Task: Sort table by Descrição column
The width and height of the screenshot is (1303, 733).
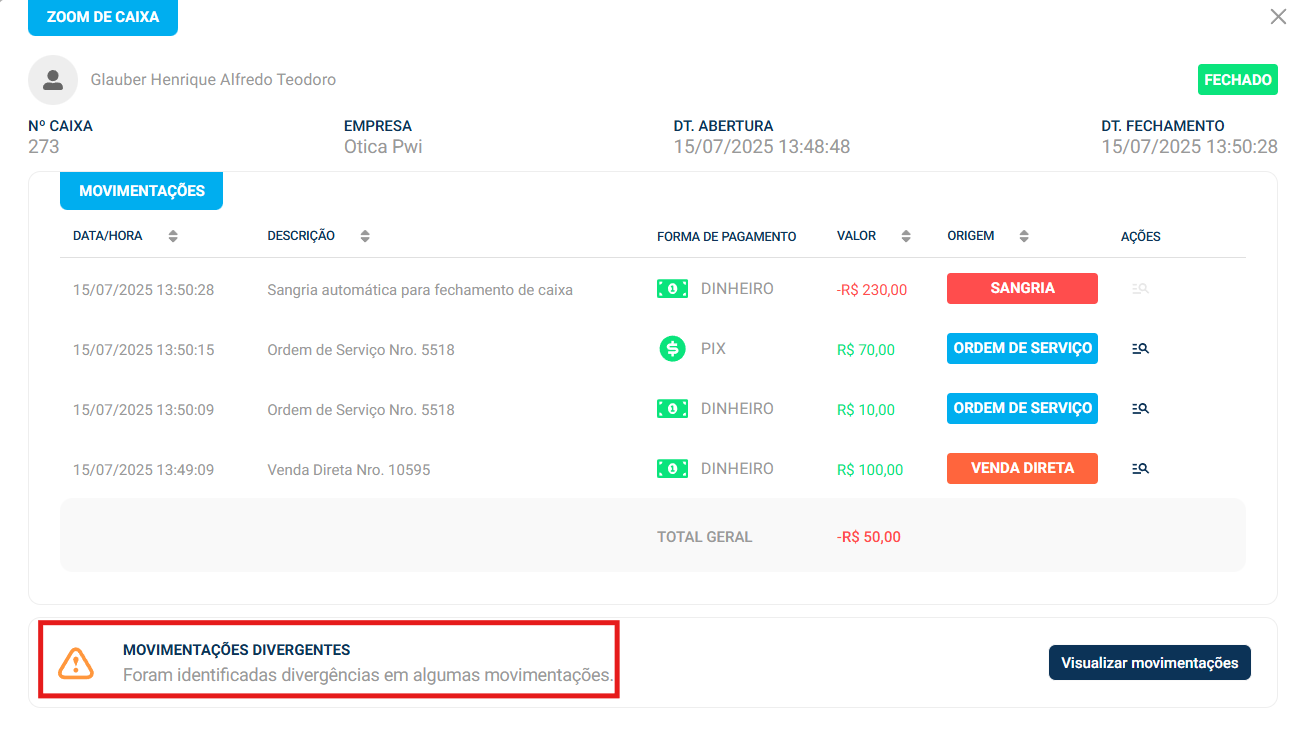Action: click(365, 237)
